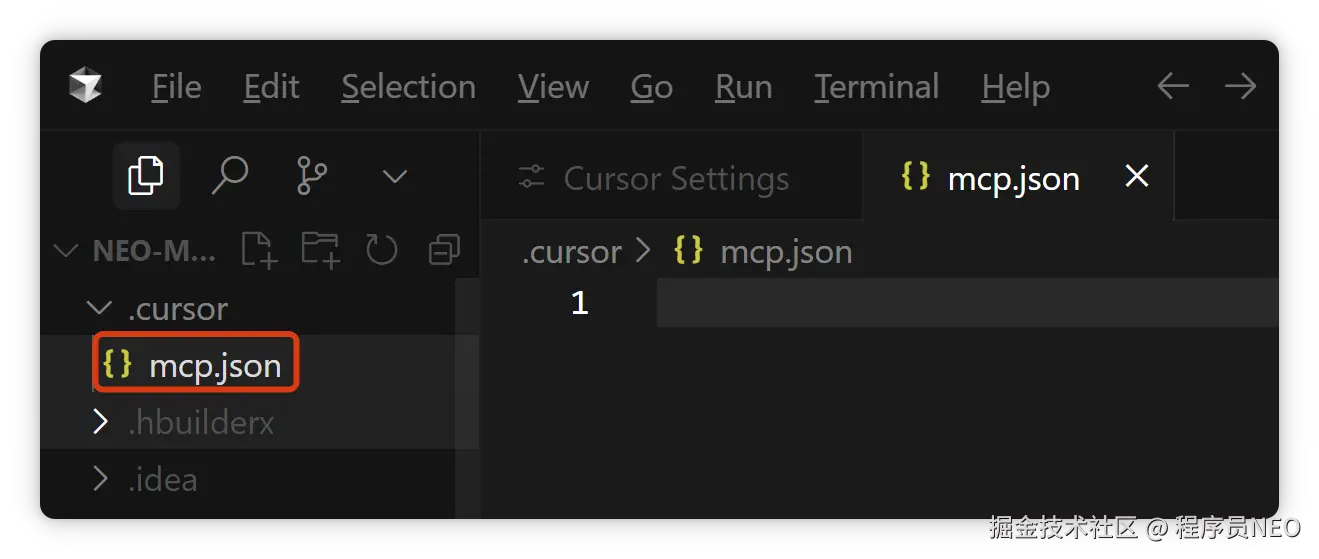Screen dimensions: 1319x559
Task: Show more views with chevron dropdown
Action: tap(395, 177)
